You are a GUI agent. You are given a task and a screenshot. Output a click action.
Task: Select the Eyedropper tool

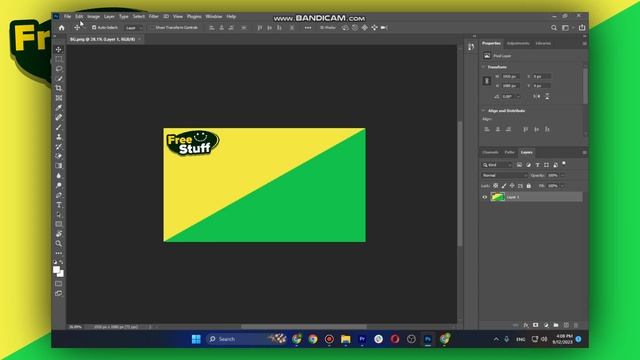coord(59,108)
